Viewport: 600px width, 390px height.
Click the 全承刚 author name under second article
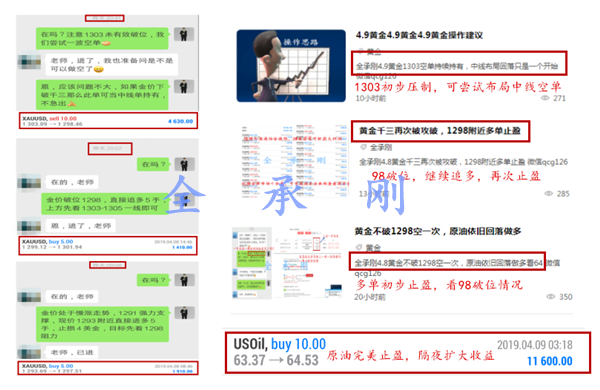(x=381, y=147)
